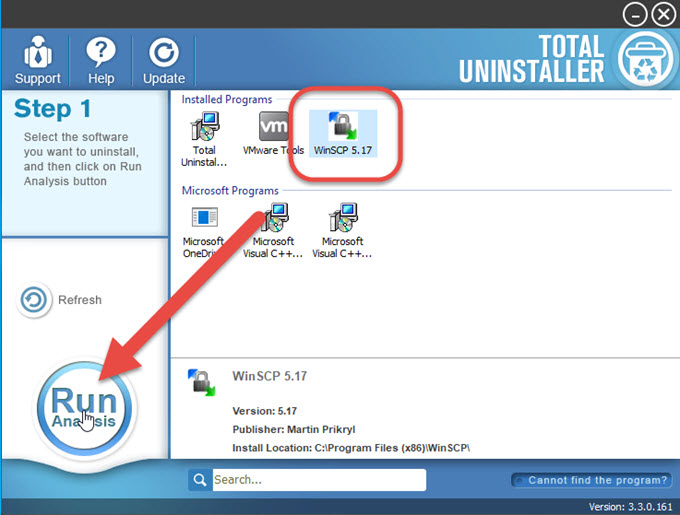Click Publisher: Martin Prikryl text

point(294,429)
